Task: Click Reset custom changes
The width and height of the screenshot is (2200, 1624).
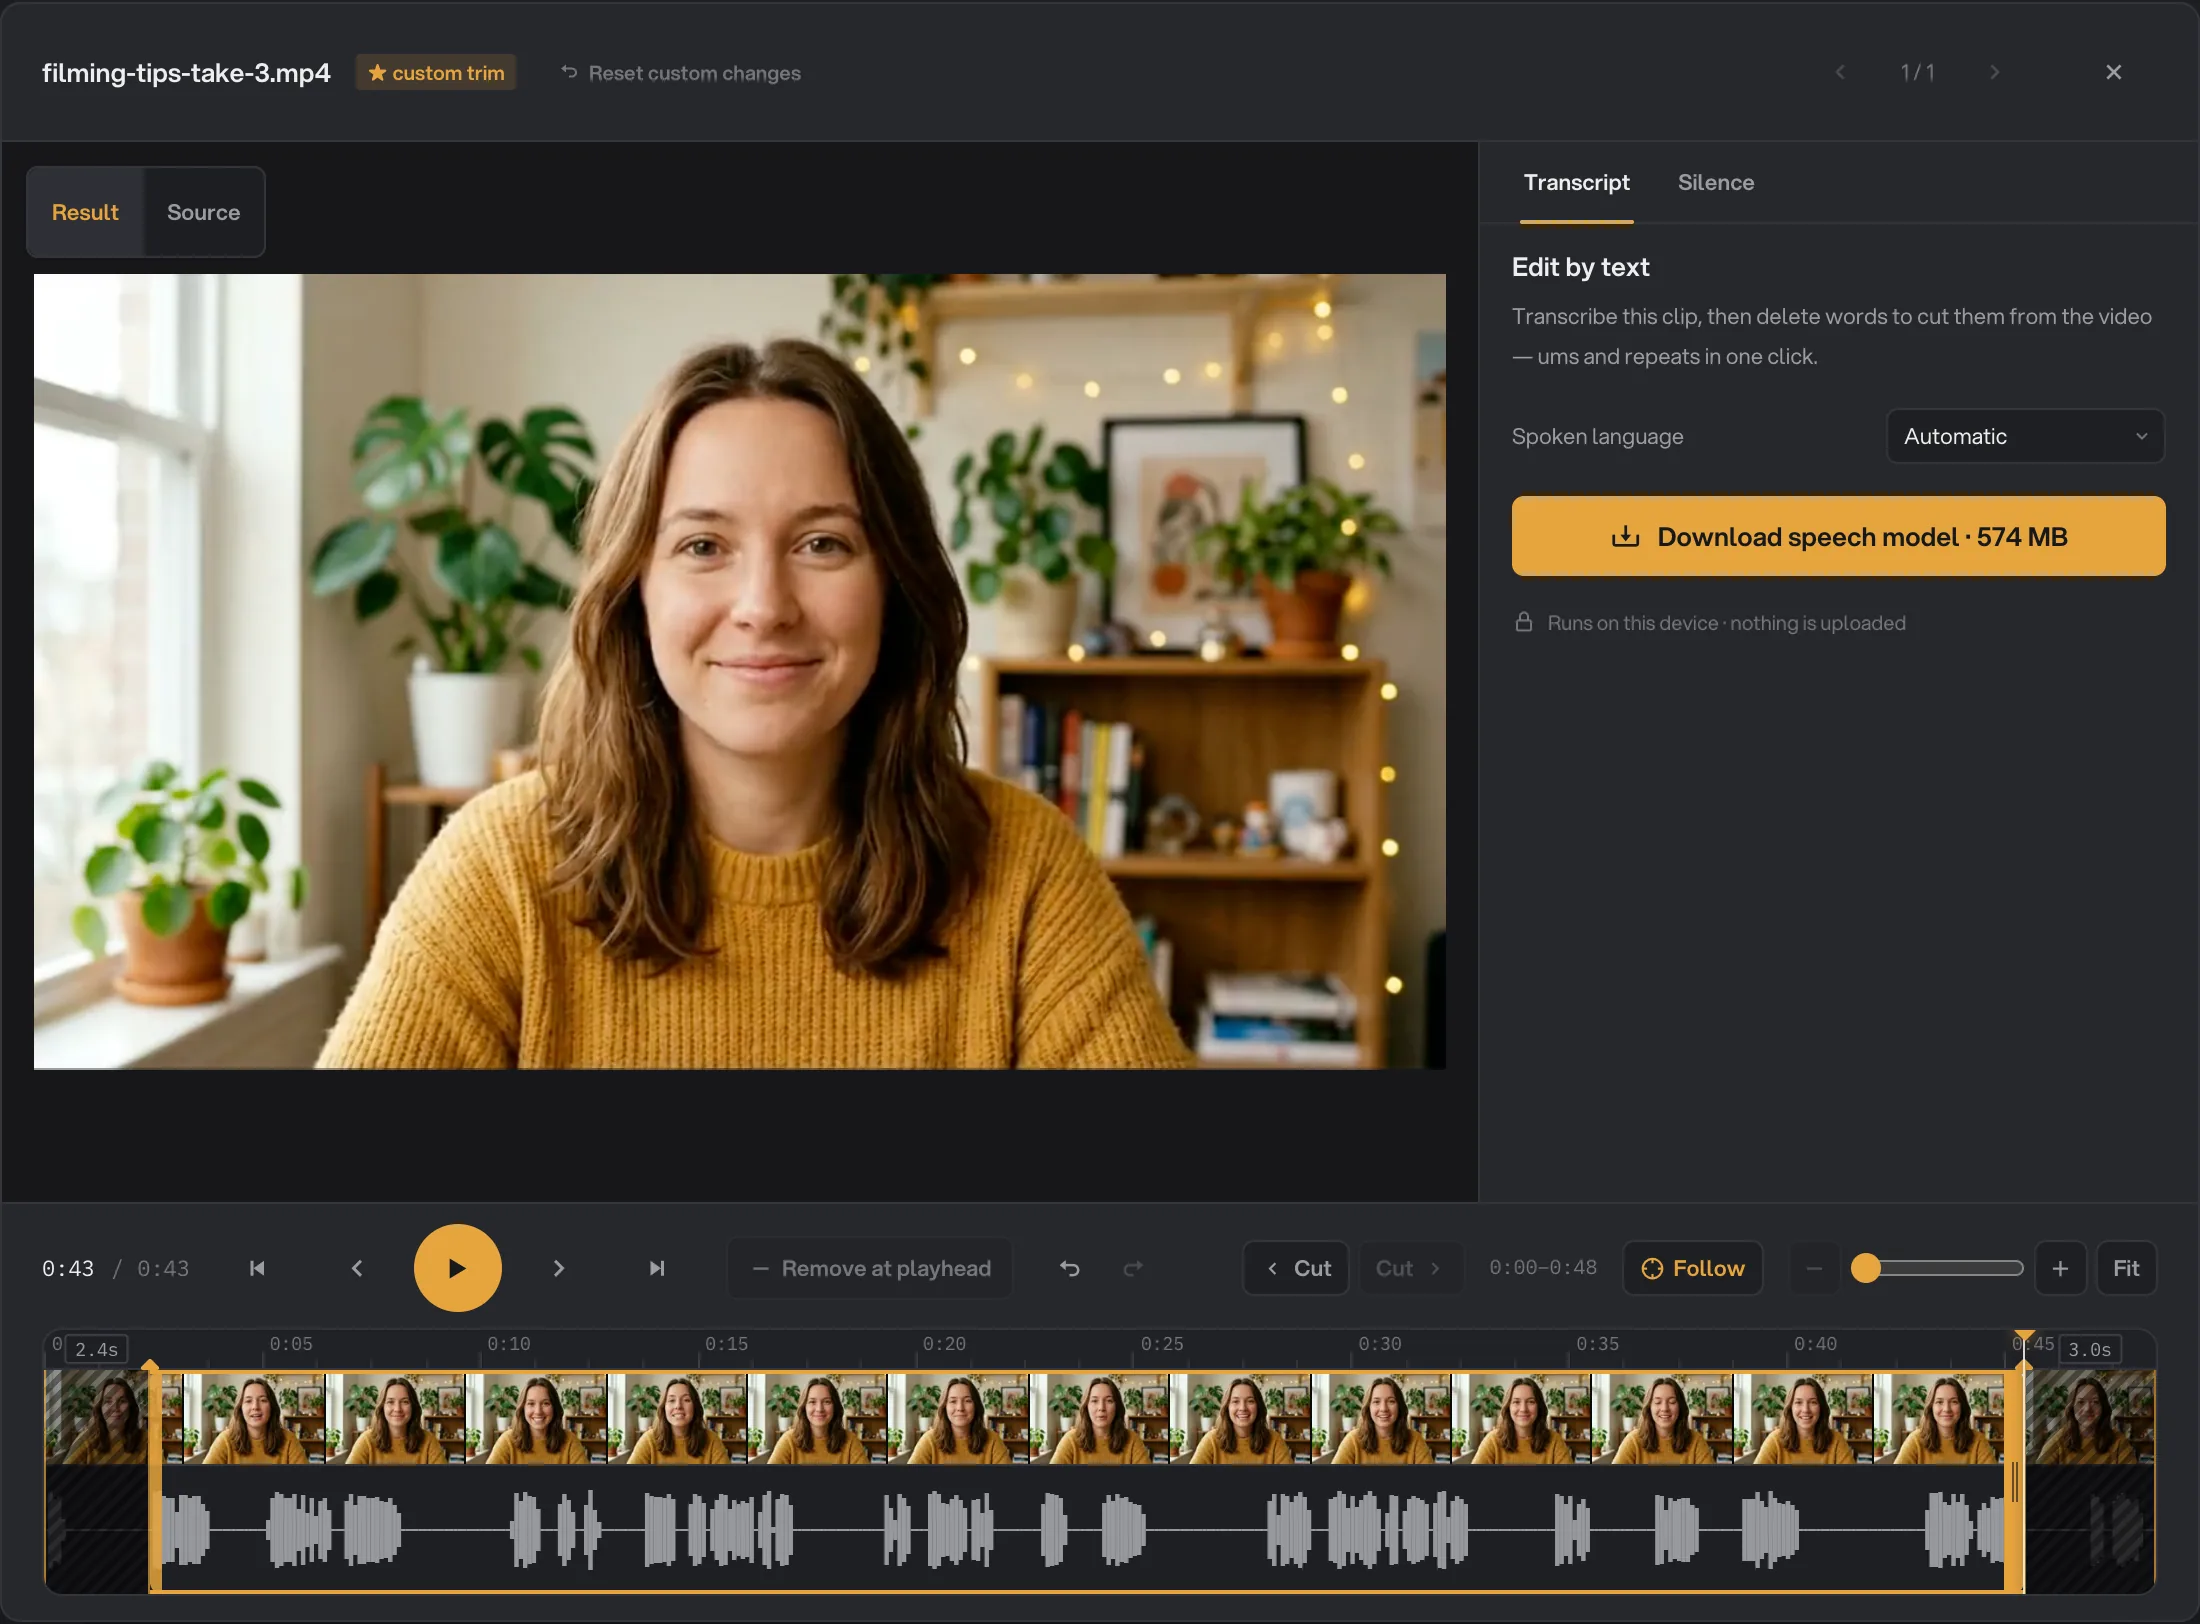Action: tap(681, 73)
